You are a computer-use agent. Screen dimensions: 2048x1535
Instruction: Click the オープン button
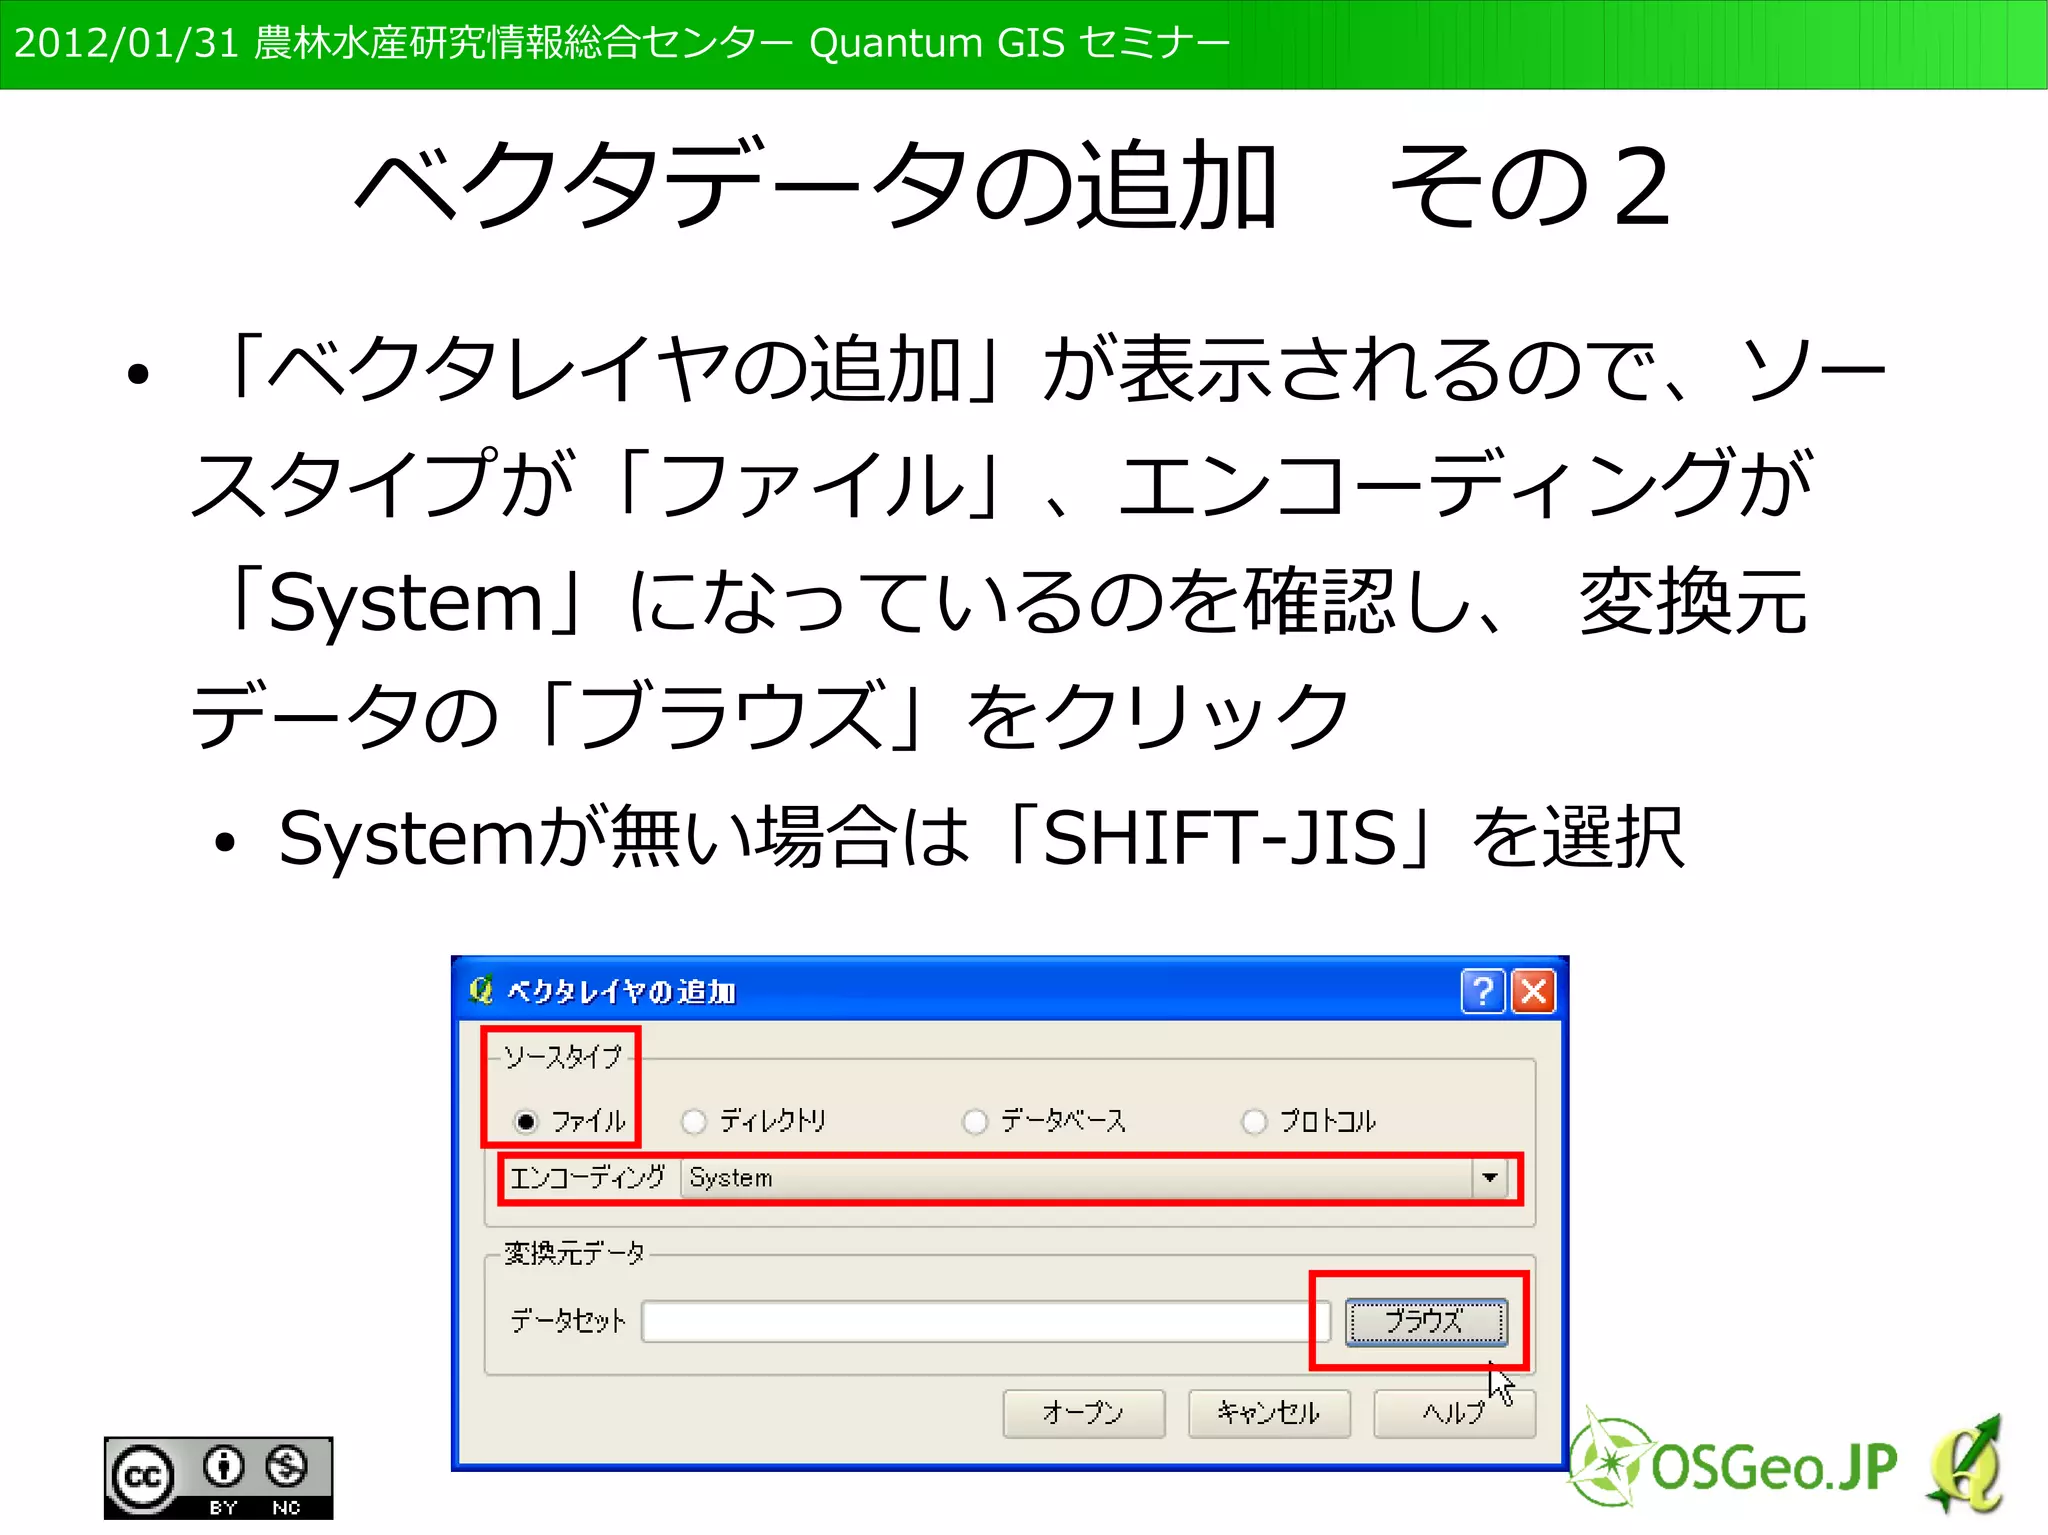pyautogui.click(x=1084, y=1413)
